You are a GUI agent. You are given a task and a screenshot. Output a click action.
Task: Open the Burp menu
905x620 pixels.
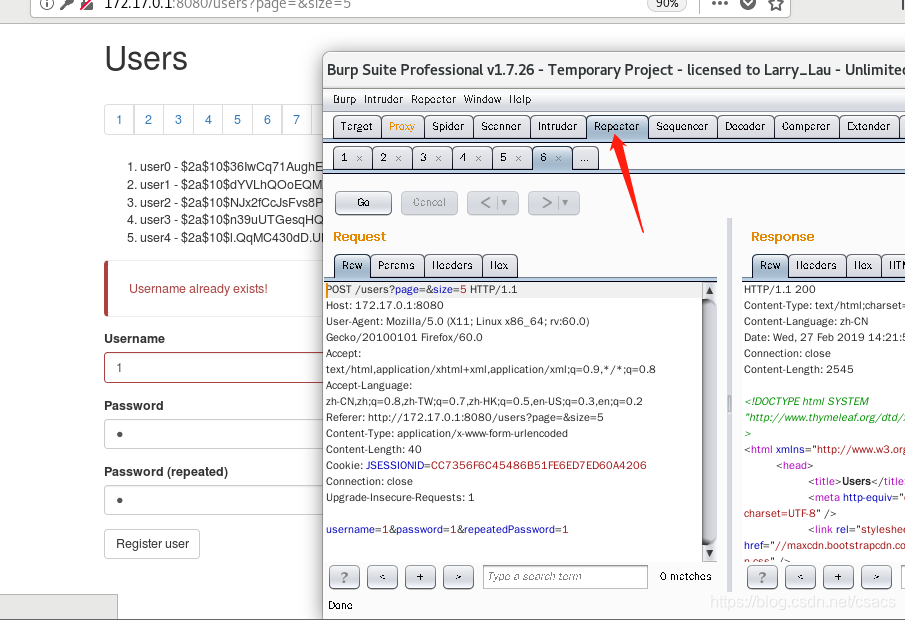pos(345,99)
